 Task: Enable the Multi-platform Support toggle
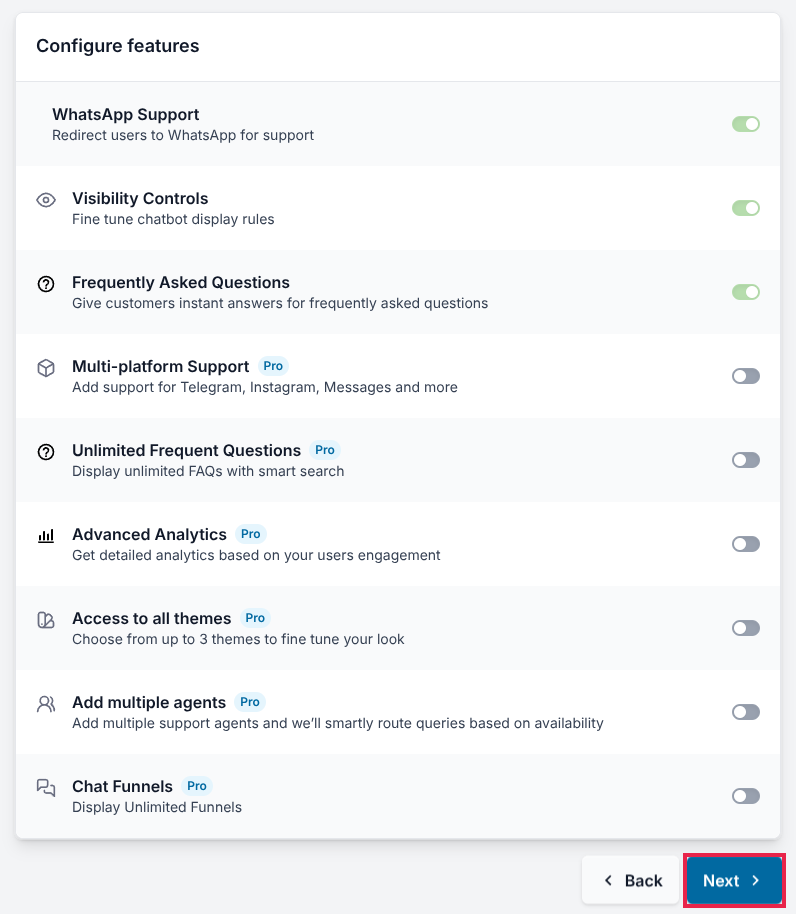746,376
